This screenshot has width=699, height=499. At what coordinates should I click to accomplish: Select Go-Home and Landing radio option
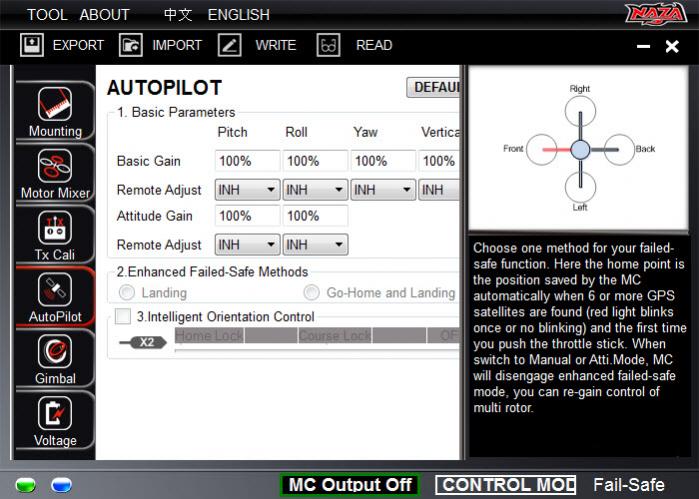(311, 293)
